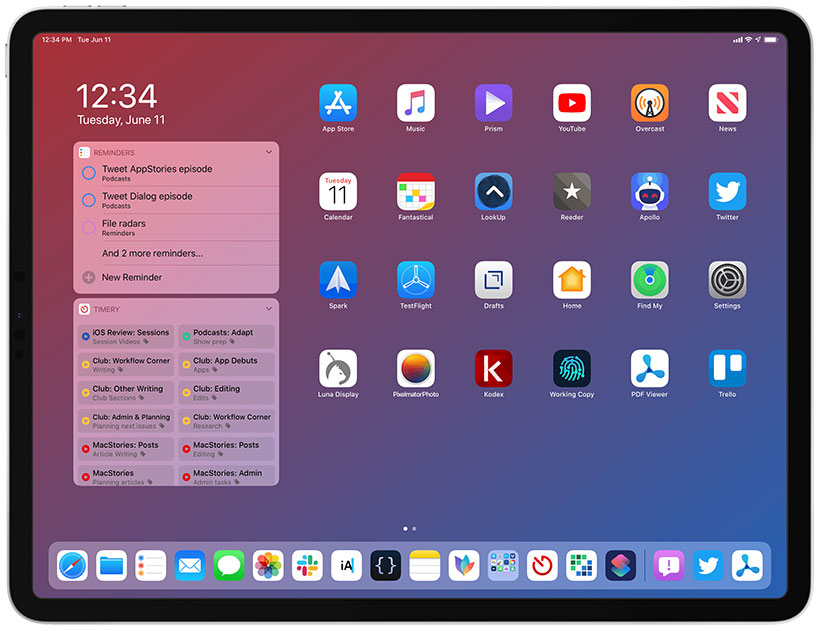This screenshot has height=631, width=820.
Task: Open the curly braces app in dock
Action: [x=385, y=566]
